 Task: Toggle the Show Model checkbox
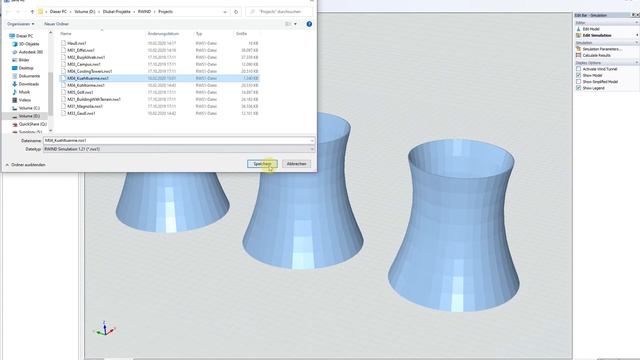coord(578,76)
